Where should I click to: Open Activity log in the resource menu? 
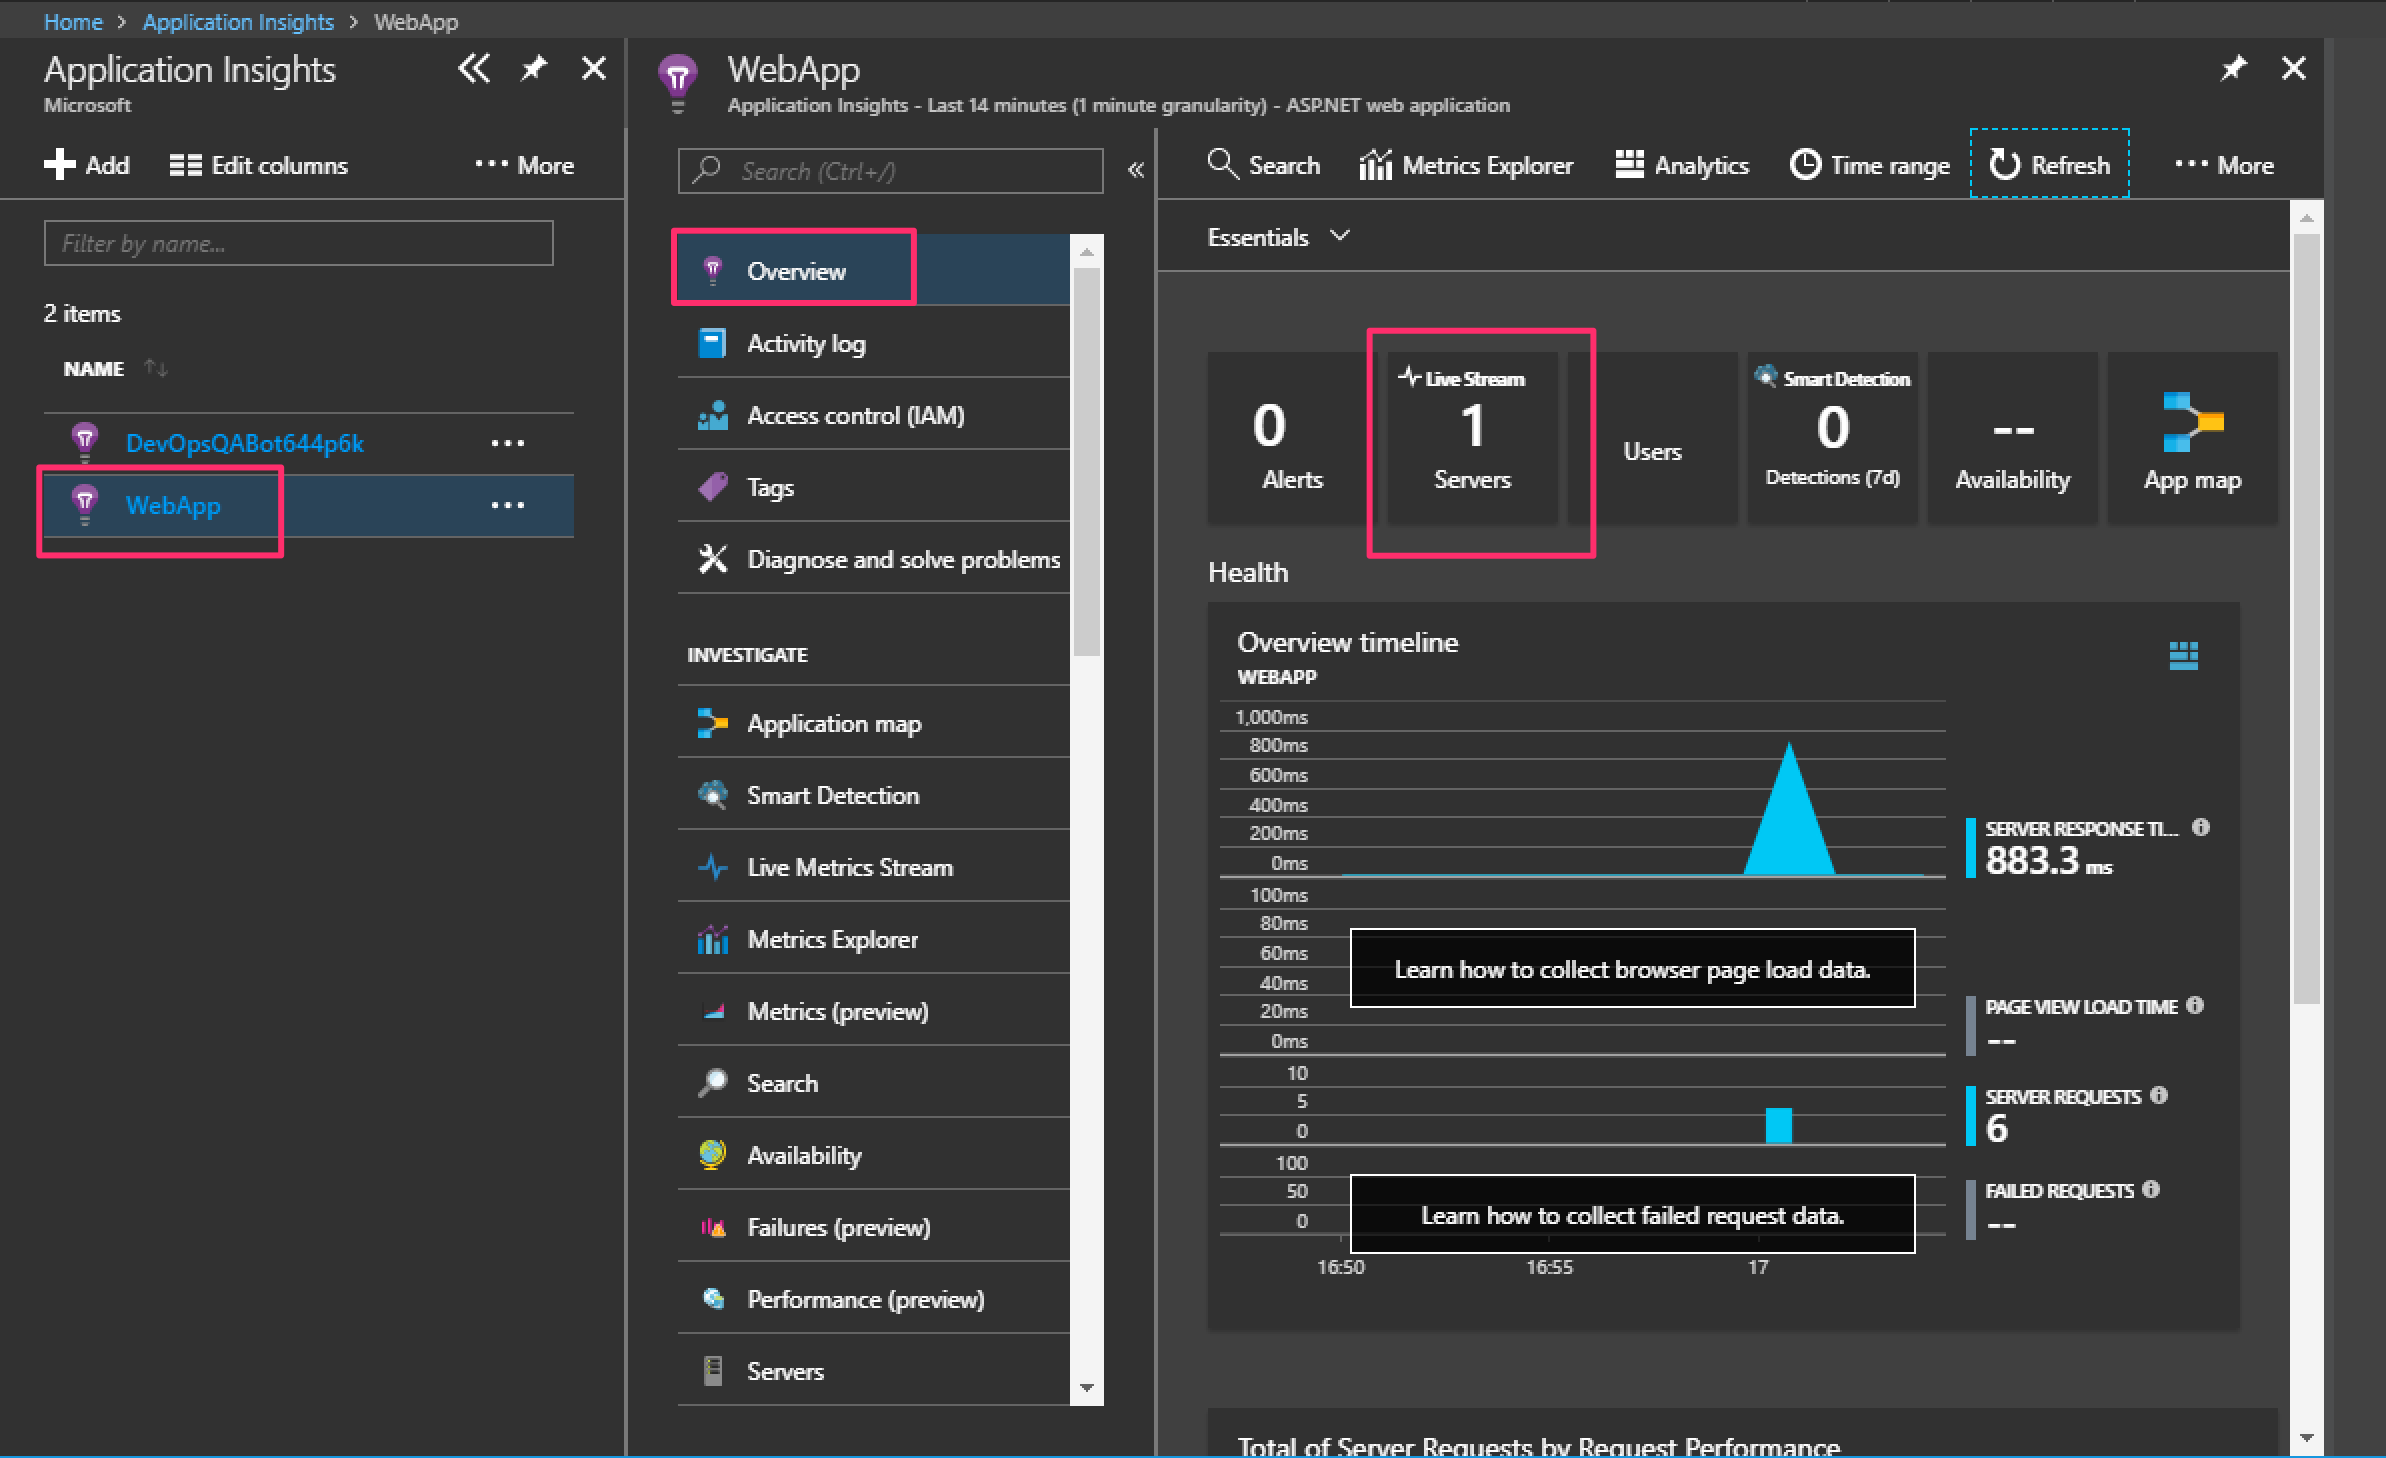click(x=806, y=343)
